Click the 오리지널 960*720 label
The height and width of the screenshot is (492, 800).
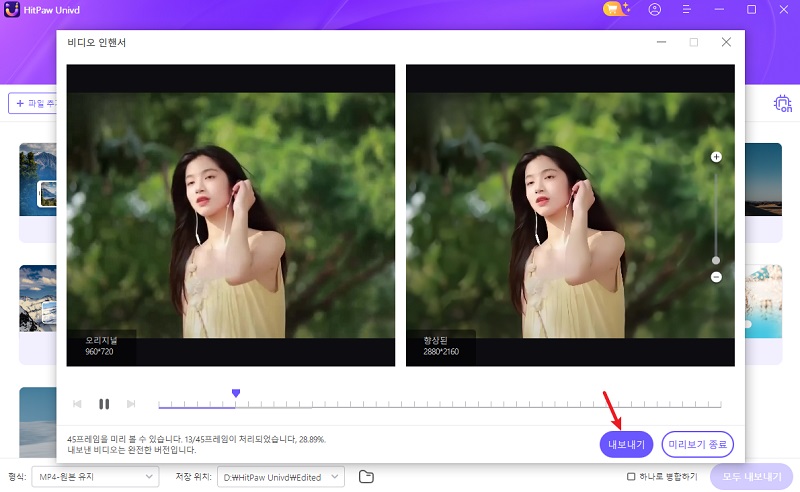point(101,346)
